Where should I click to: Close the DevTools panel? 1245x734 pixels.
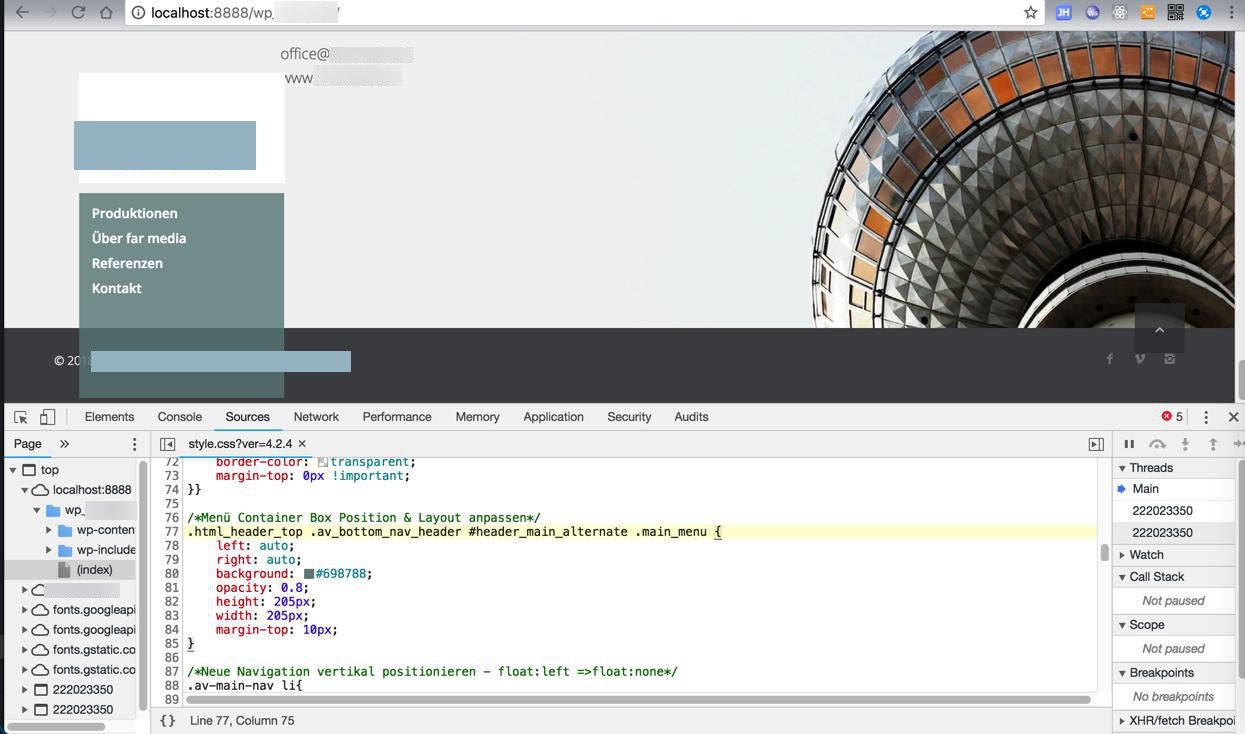tap(1233, 417)
